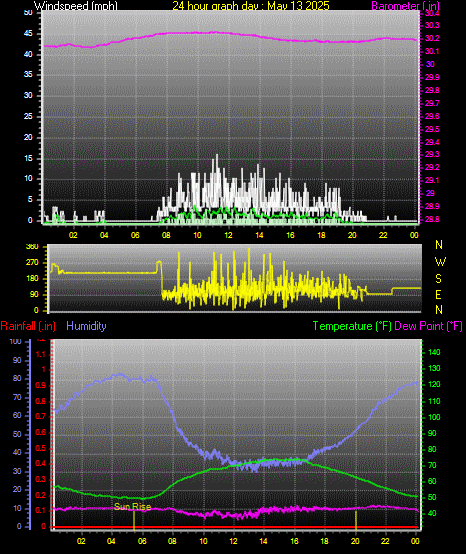This screenshot has height=554, width=466.
Task: Click the 29.1 barometer axis value
Action: pos(432,181)
